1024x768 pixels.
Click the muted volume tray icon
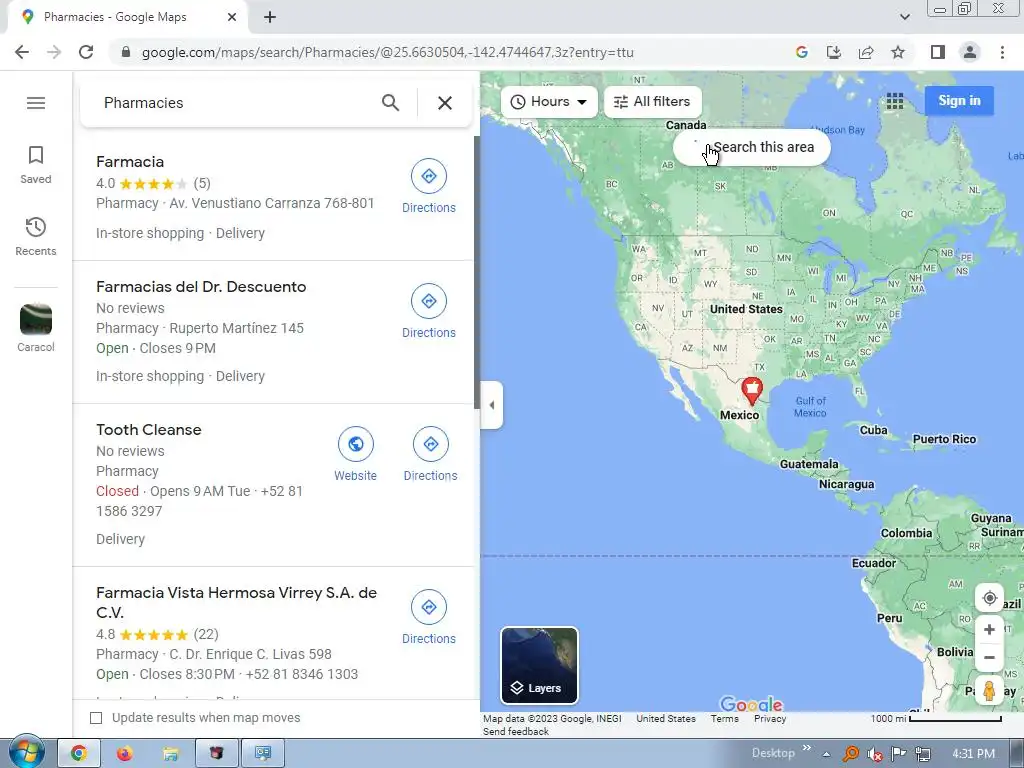coord(874,754)
